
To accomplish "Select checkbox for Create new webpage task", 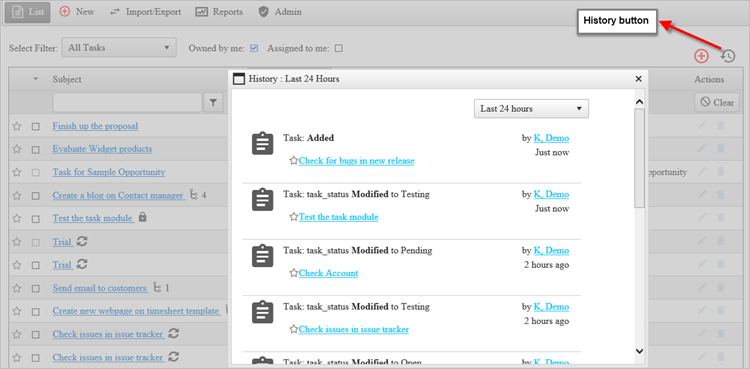I will pyautogui.click(x=35, y=312).
